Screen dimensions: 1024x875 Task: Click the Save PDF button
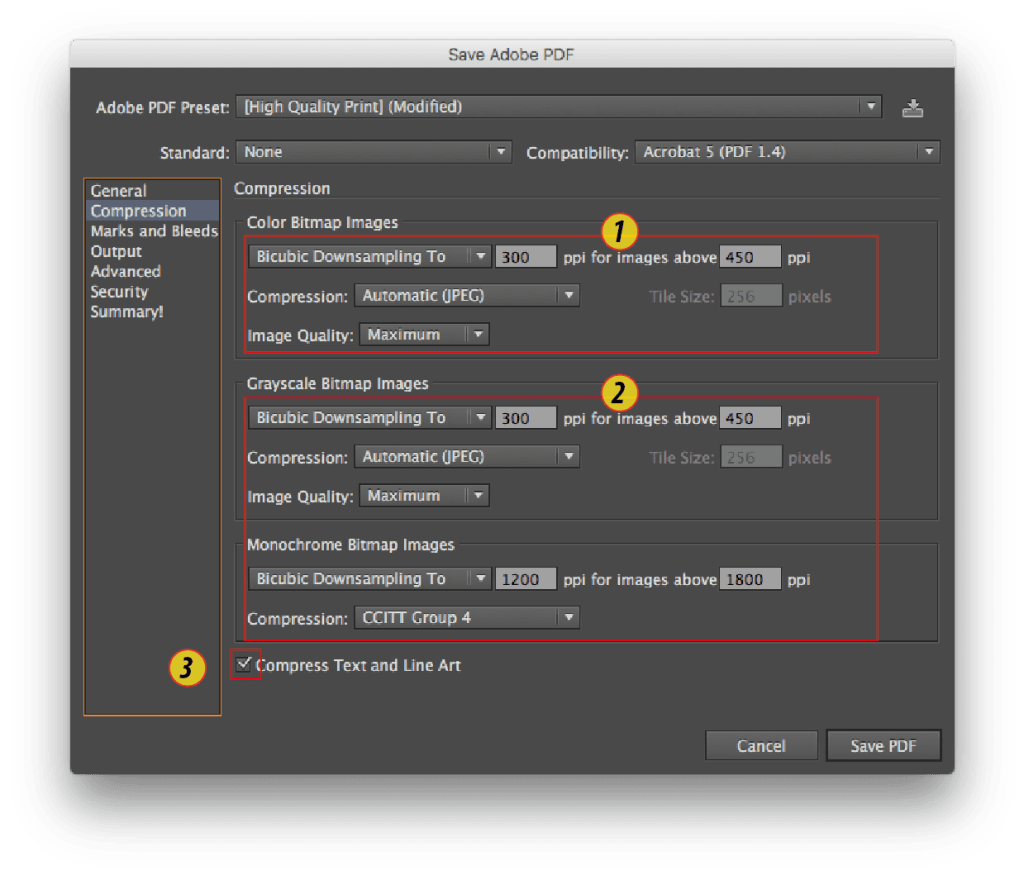tap(883, 744)
